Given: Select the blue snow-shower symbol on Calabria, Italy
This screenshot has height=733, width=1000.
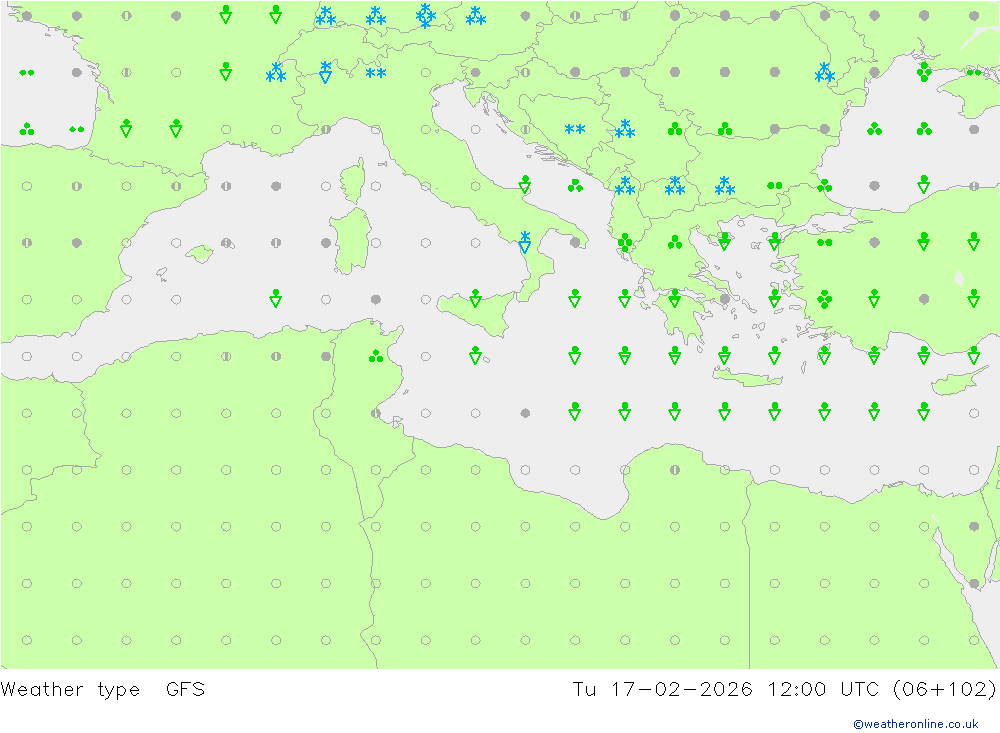Looking at the screenshot, I should 525,242.
